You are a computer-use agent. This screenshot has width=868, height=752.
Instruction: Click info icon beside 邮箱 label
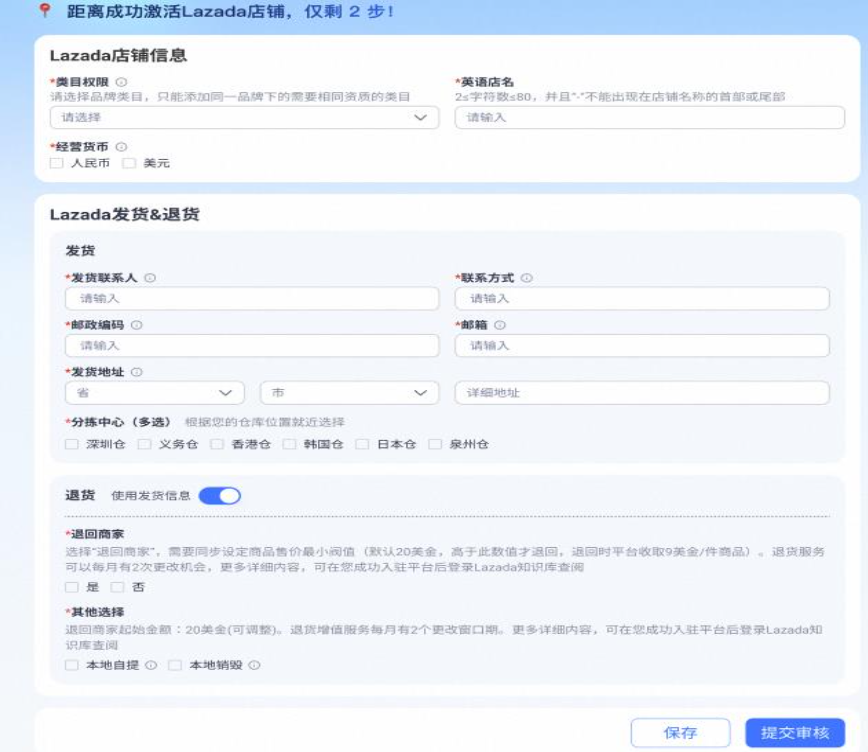click(x=500, y=325)
